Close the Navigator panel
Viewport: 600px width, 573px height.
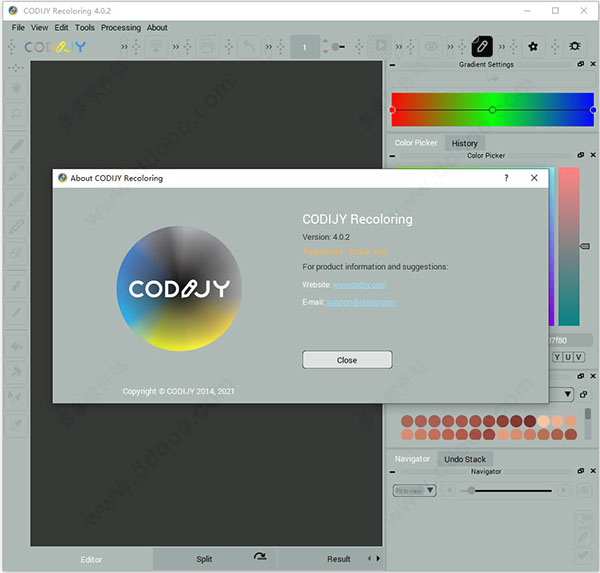click(x=593, y=471)
